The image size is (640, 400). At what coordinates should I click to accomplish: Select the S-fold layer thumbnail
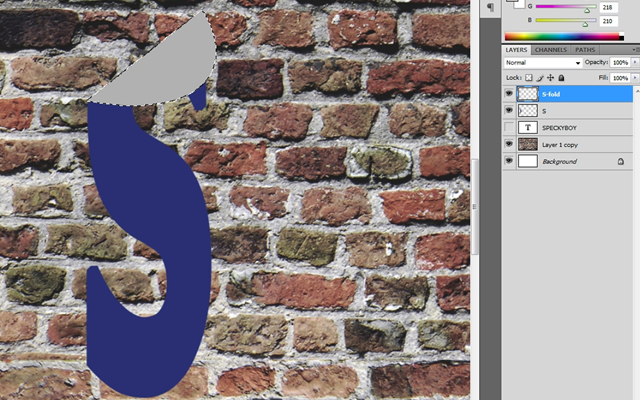coord(528,94)
